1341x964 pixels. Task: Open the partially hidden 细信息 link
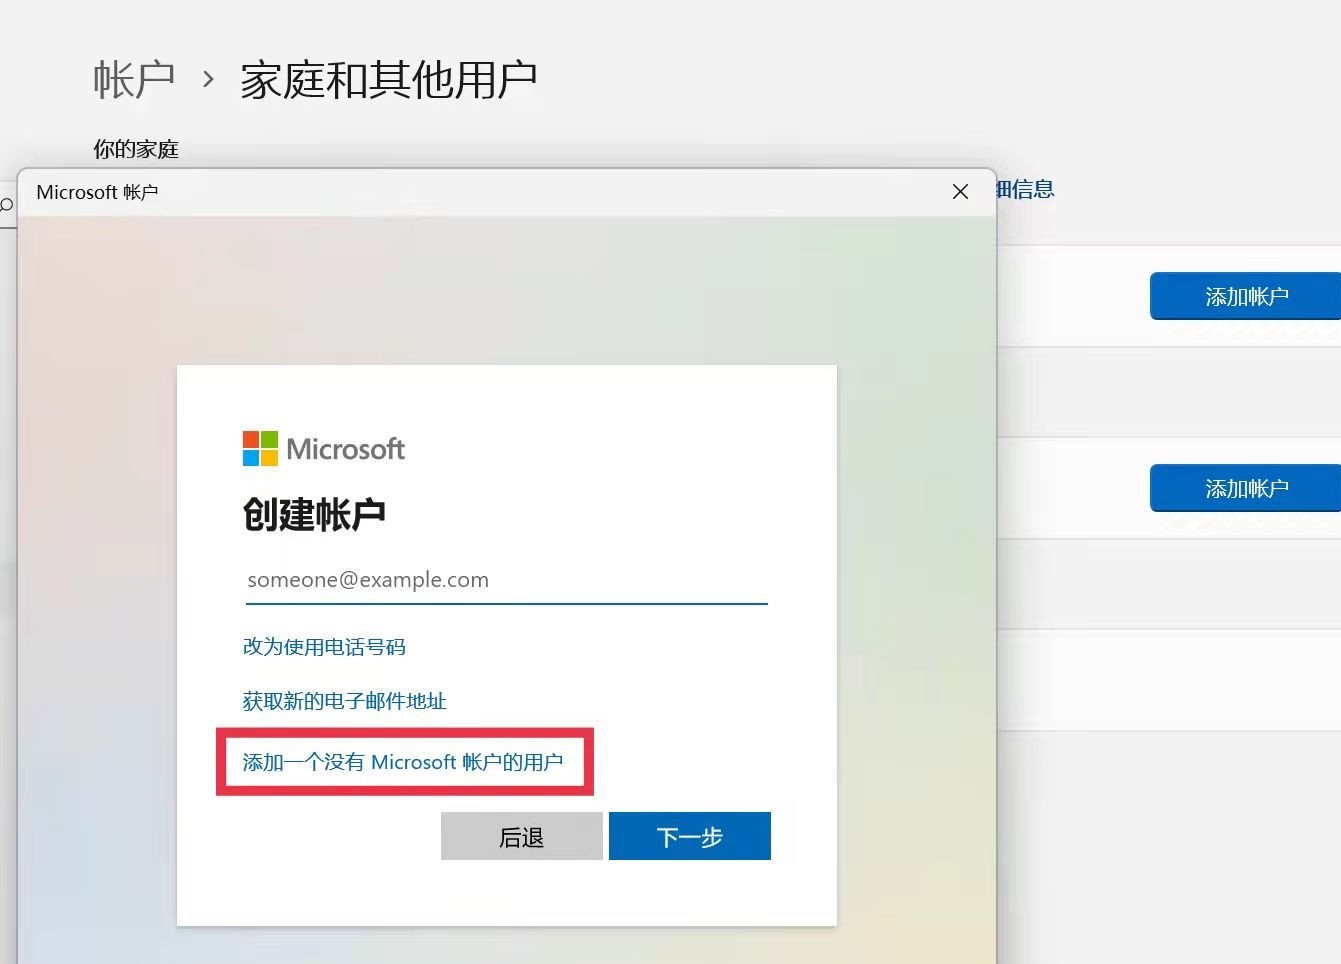click(x=1026, y=190)
